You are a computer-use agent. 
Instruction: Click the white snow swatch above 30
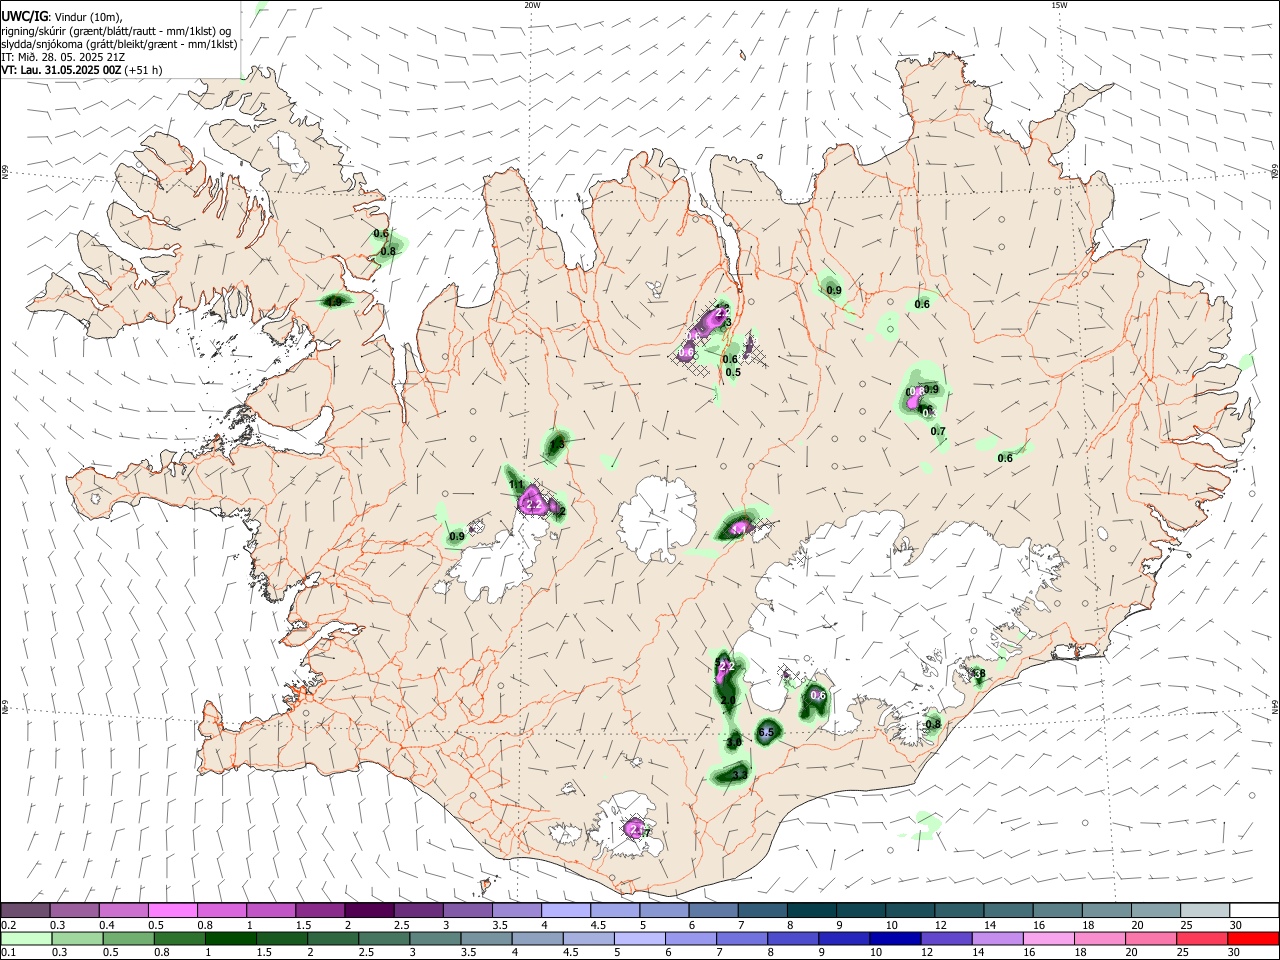[x=1252, y=910]
